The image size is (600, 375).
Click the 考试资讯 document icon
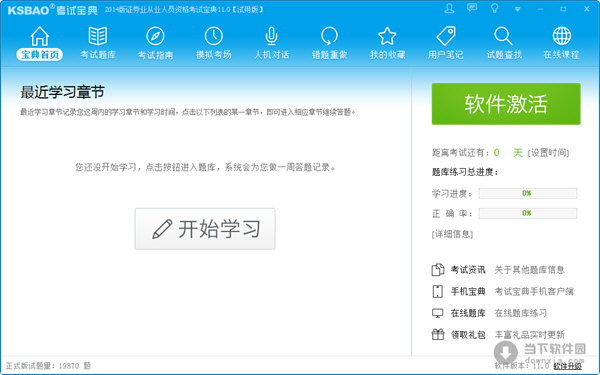click(438, 270)
